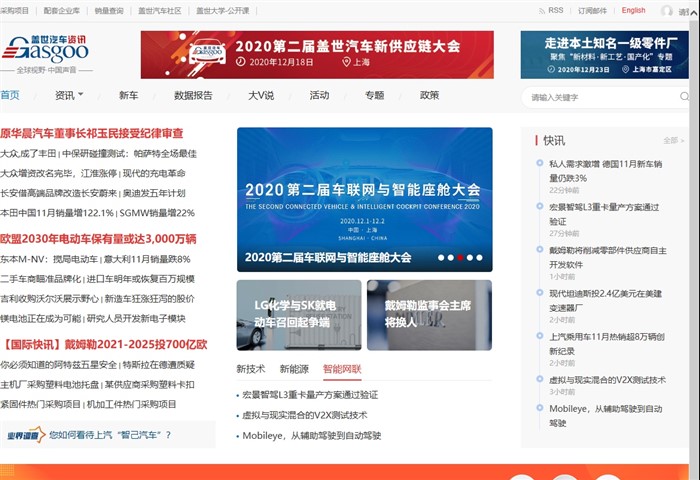This screenshot has height=480, width=700.
Task: Open the RSS text link
Action: tap(555, 10)
